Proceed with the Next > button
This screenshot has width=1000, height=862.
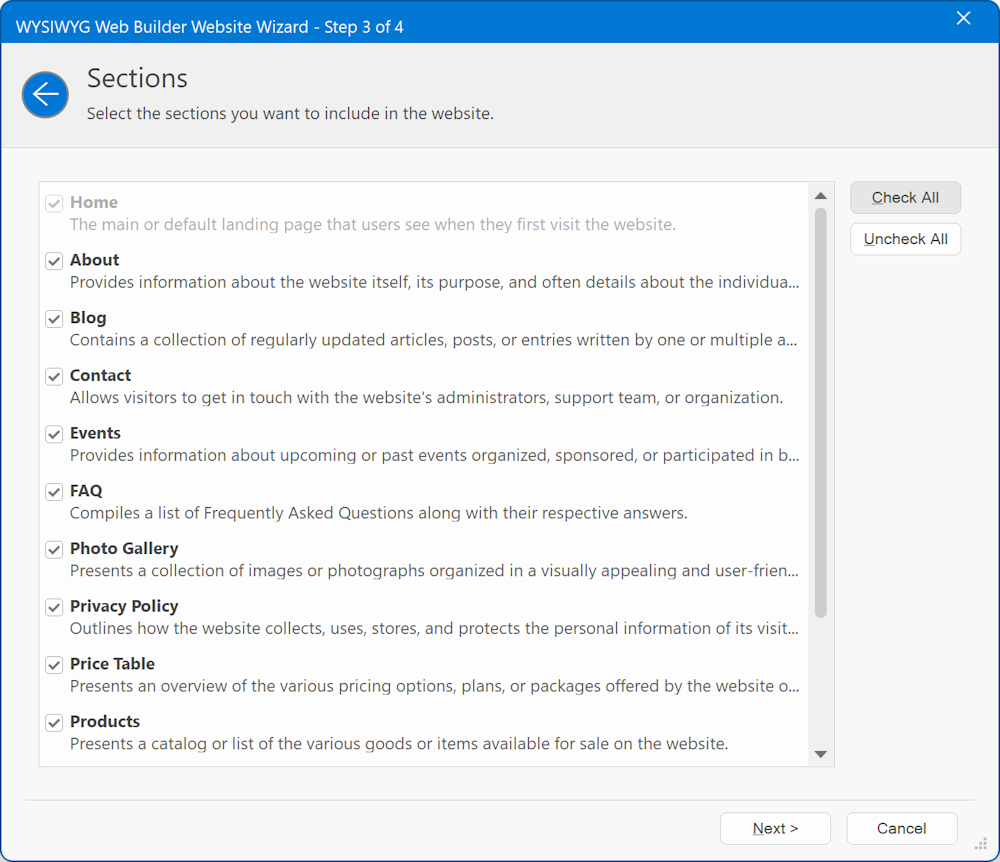pos(775,828)
